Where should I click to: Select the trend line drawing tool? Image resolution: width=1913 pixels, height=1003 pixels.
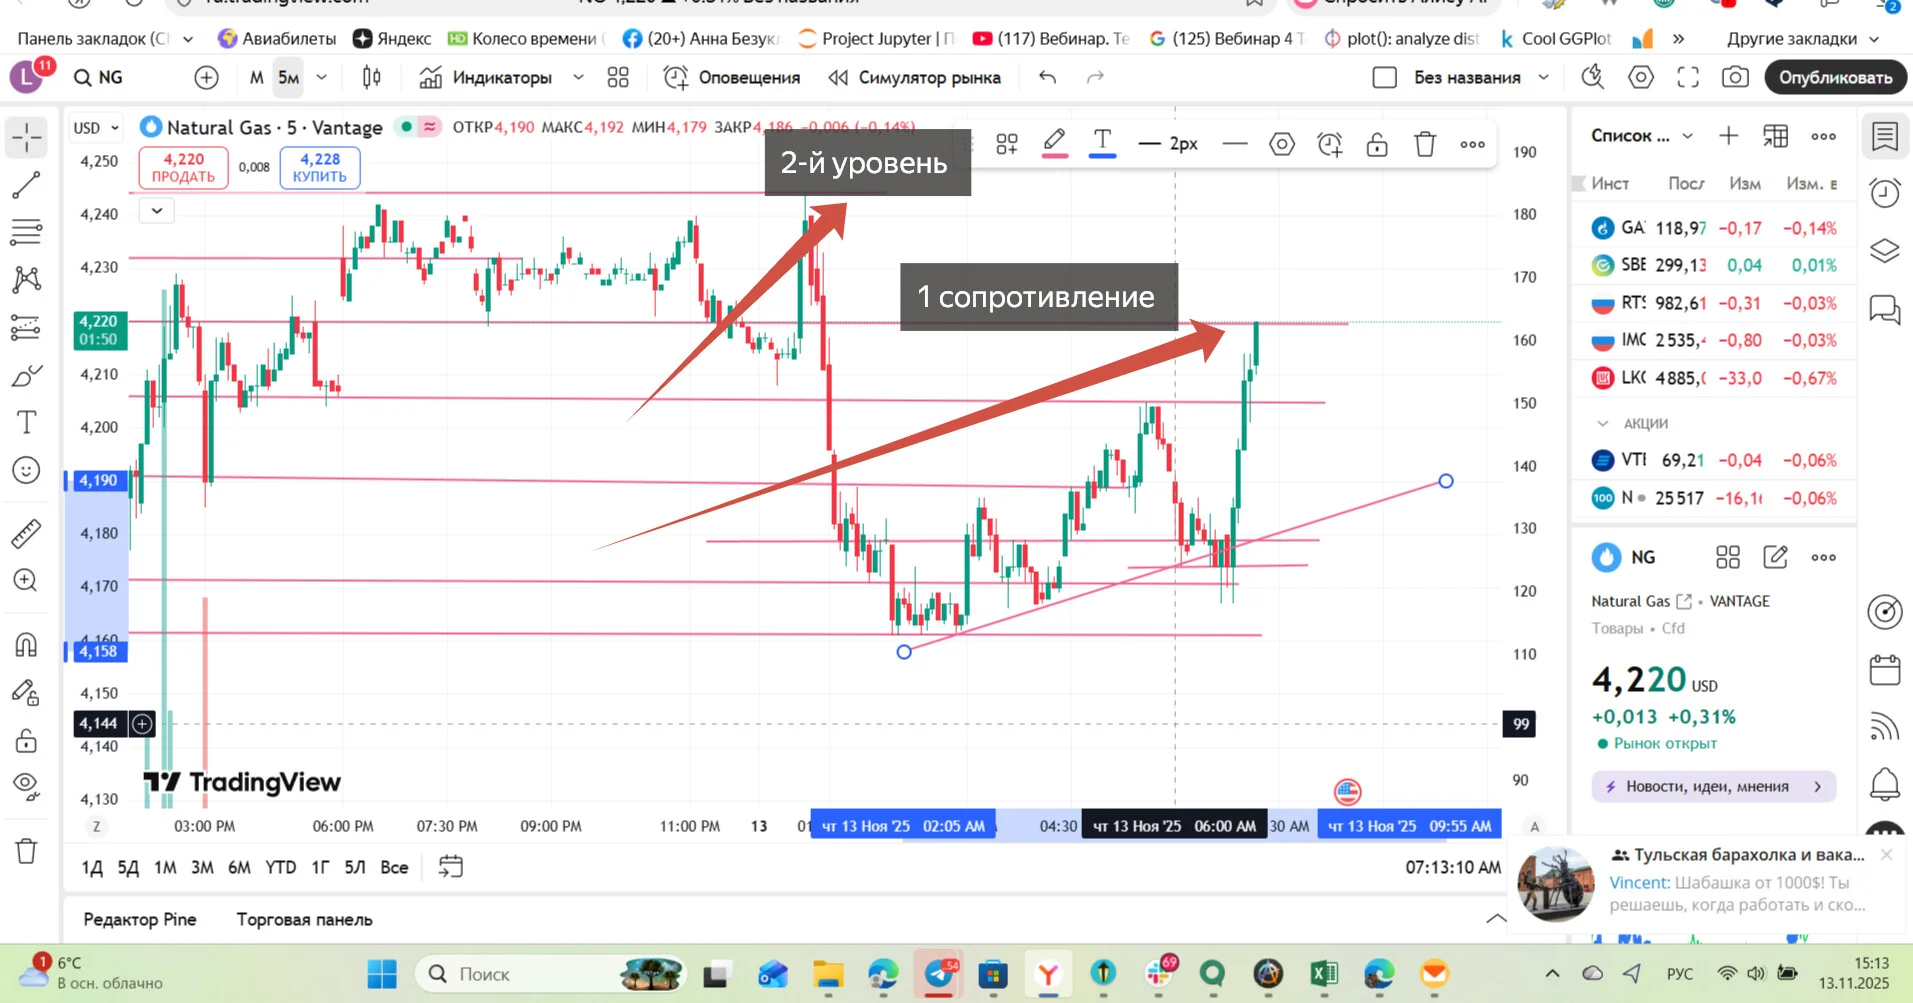[x=27, y=185]
